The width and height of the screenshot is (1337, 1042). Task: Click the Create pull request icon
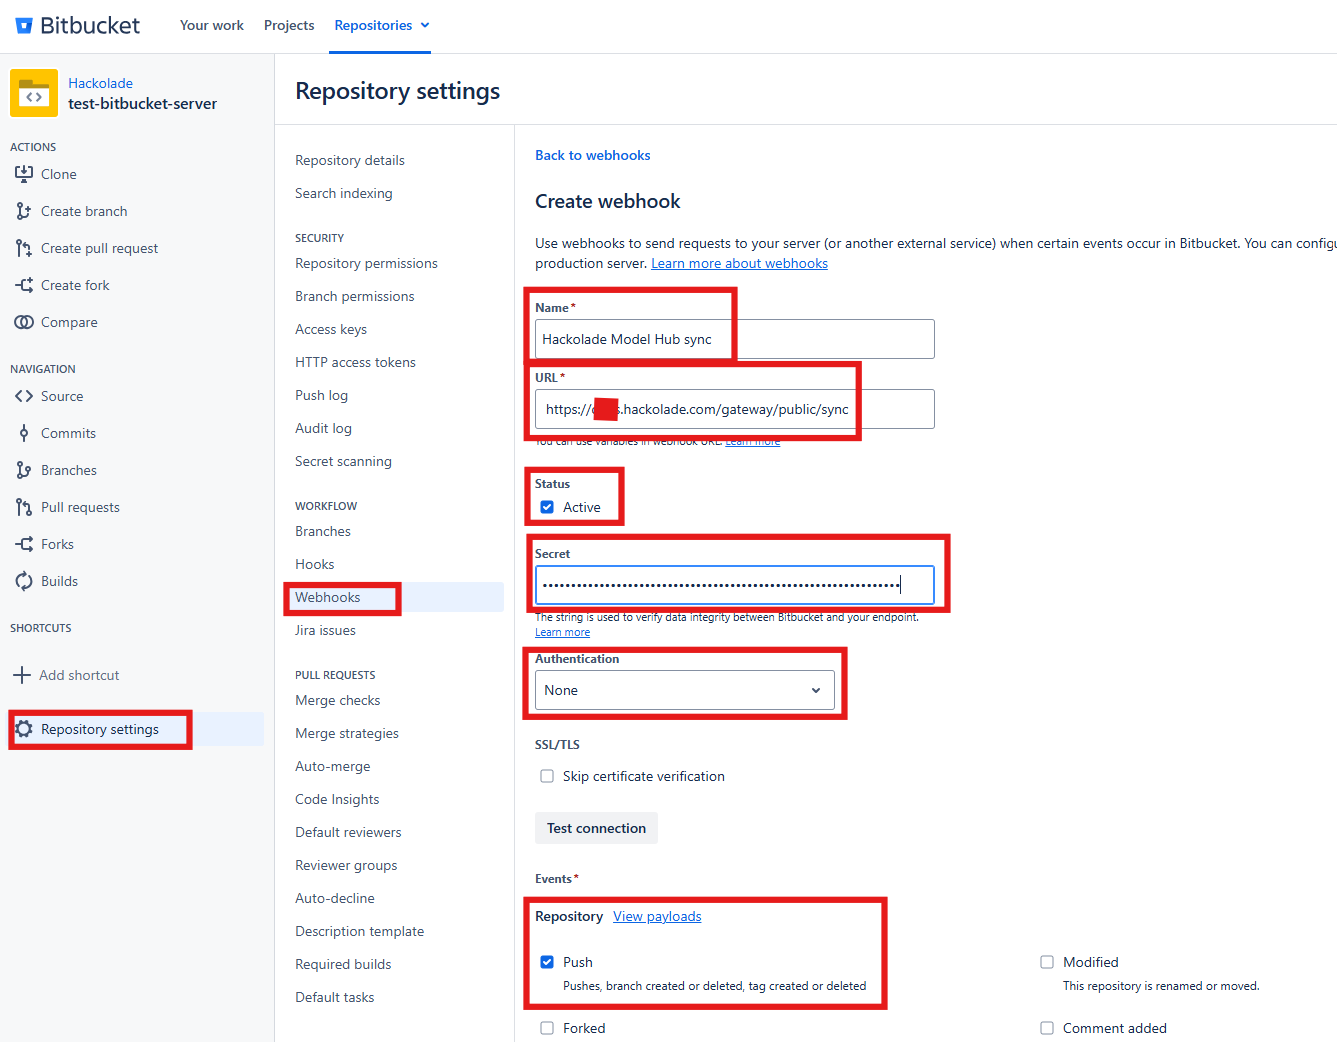(x=24, y=248)
